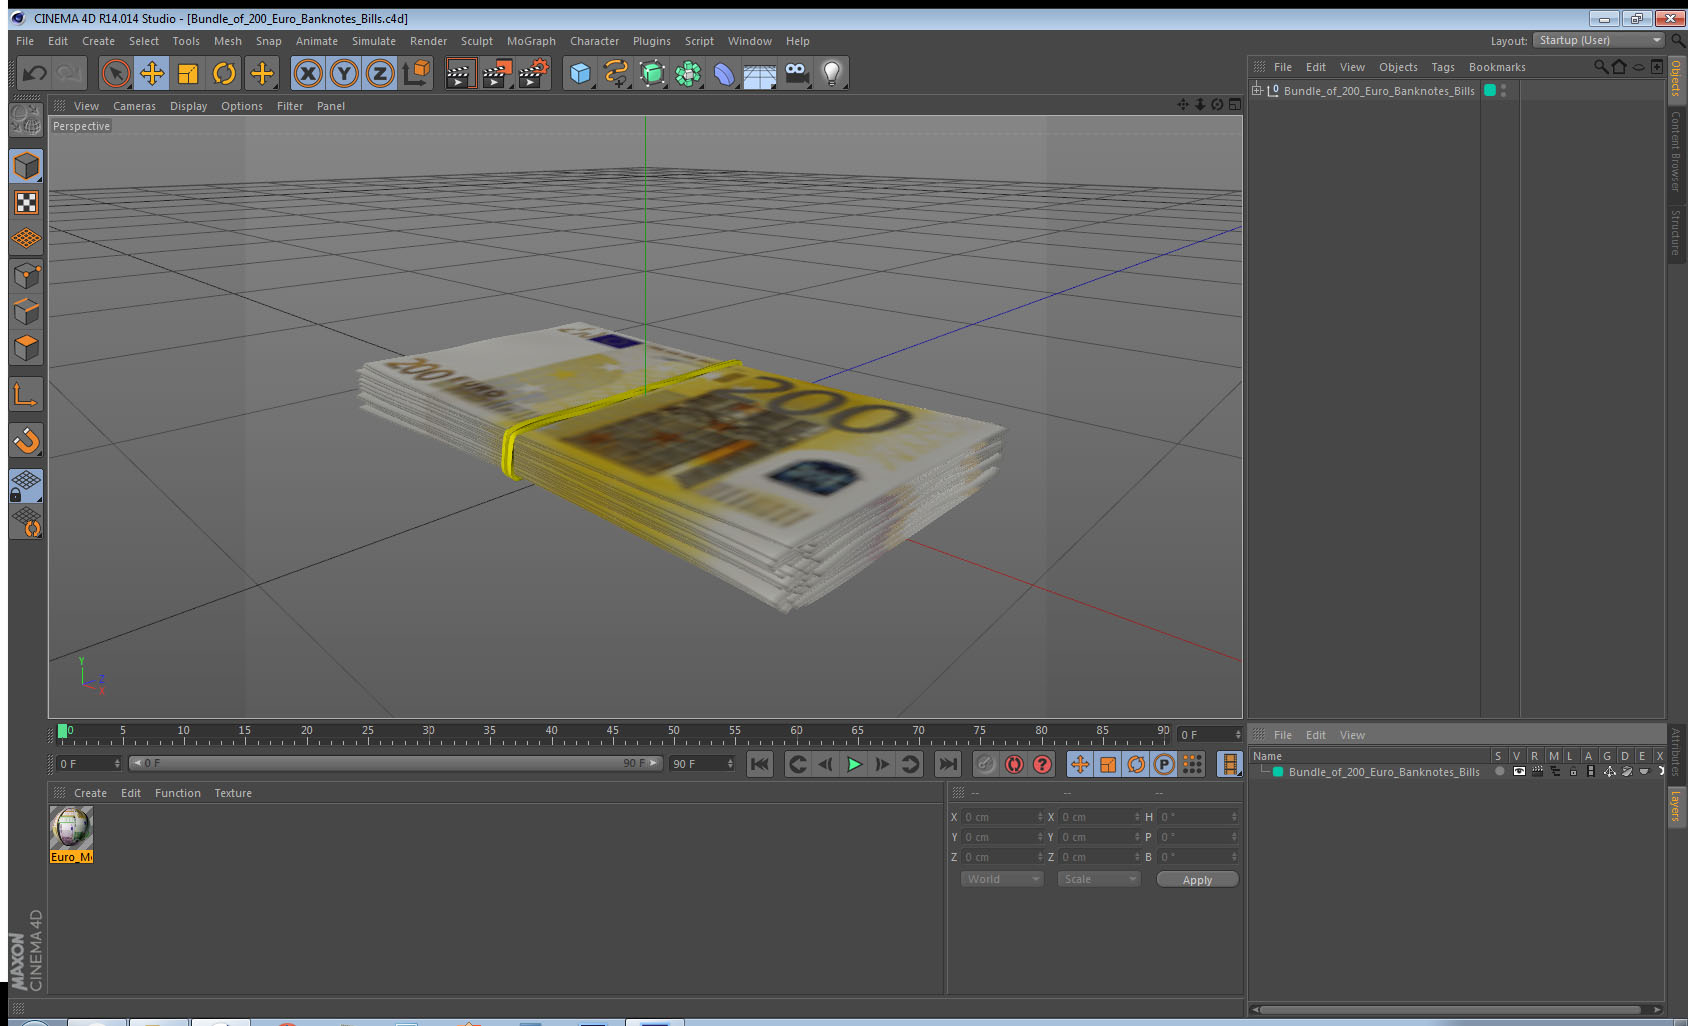Search objects with magnifier icon
This screenshot has width=1688, height=1026.
[x=1600, y=67]
